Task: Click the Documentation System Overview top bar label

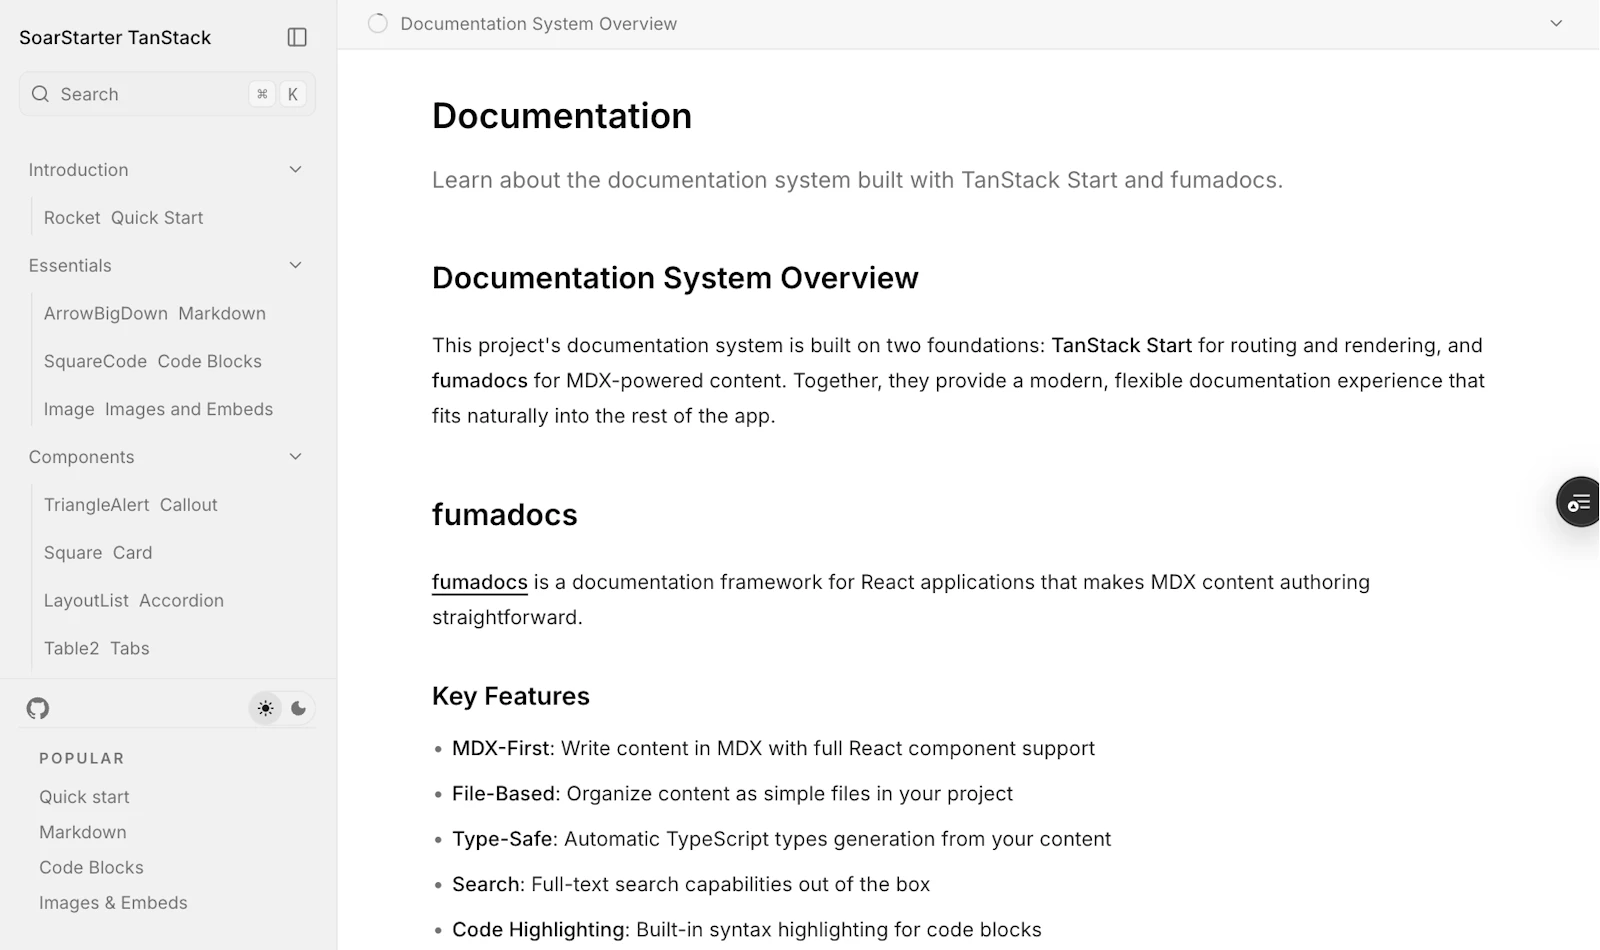Action: (538, 24)
